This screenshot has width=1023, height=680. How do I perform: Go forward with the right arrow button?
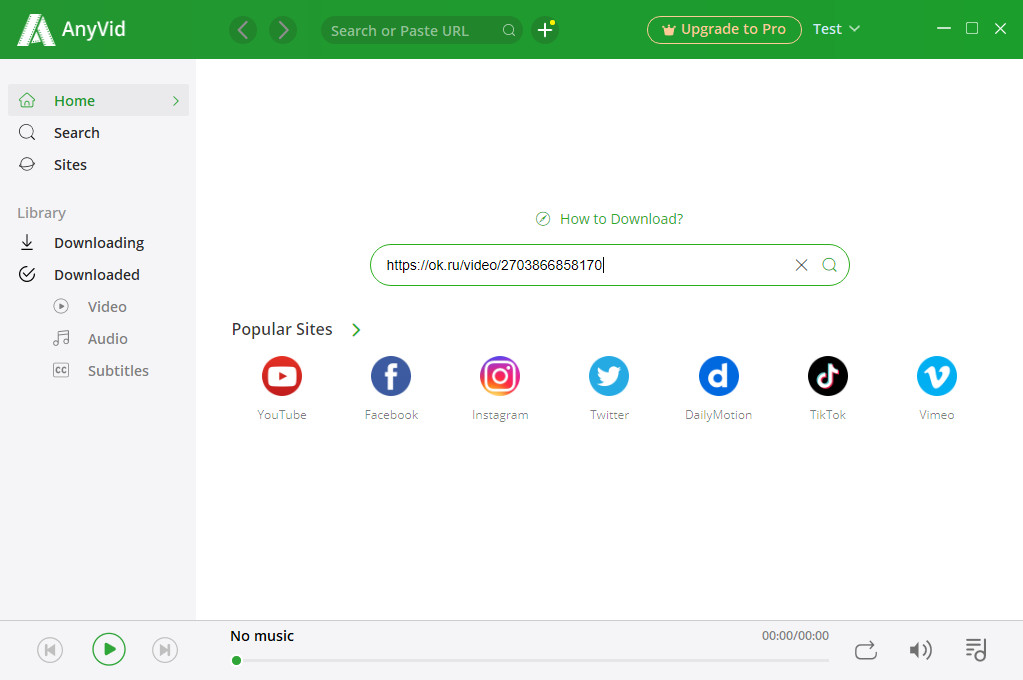tap(283, 30)
